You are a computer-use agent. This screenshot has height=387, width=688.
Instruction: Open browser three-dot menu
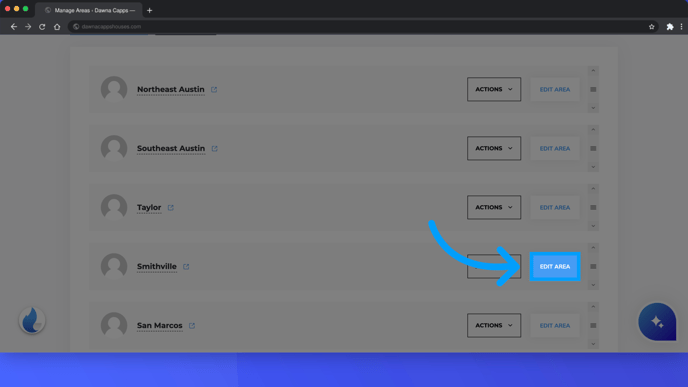click(x=681, y=27)
